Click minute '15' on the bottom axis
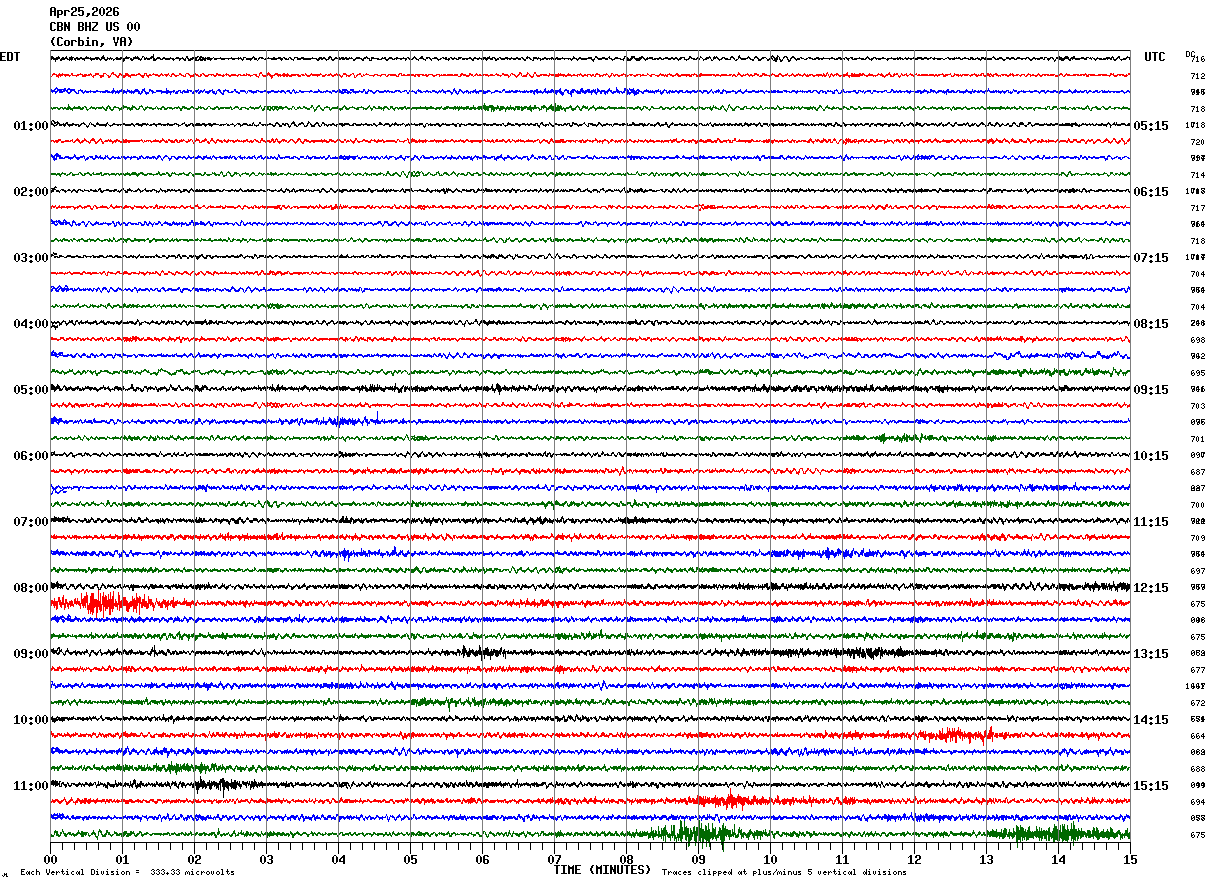The height and width of the screenshot is (886, 1210). pyautogui.click(x=1130, y=859)
